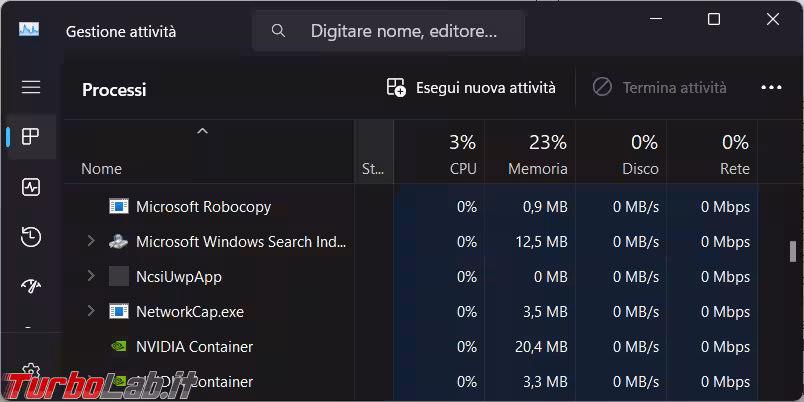Expand the Microsoft Windows Search Indexer row

coord(91,242)
